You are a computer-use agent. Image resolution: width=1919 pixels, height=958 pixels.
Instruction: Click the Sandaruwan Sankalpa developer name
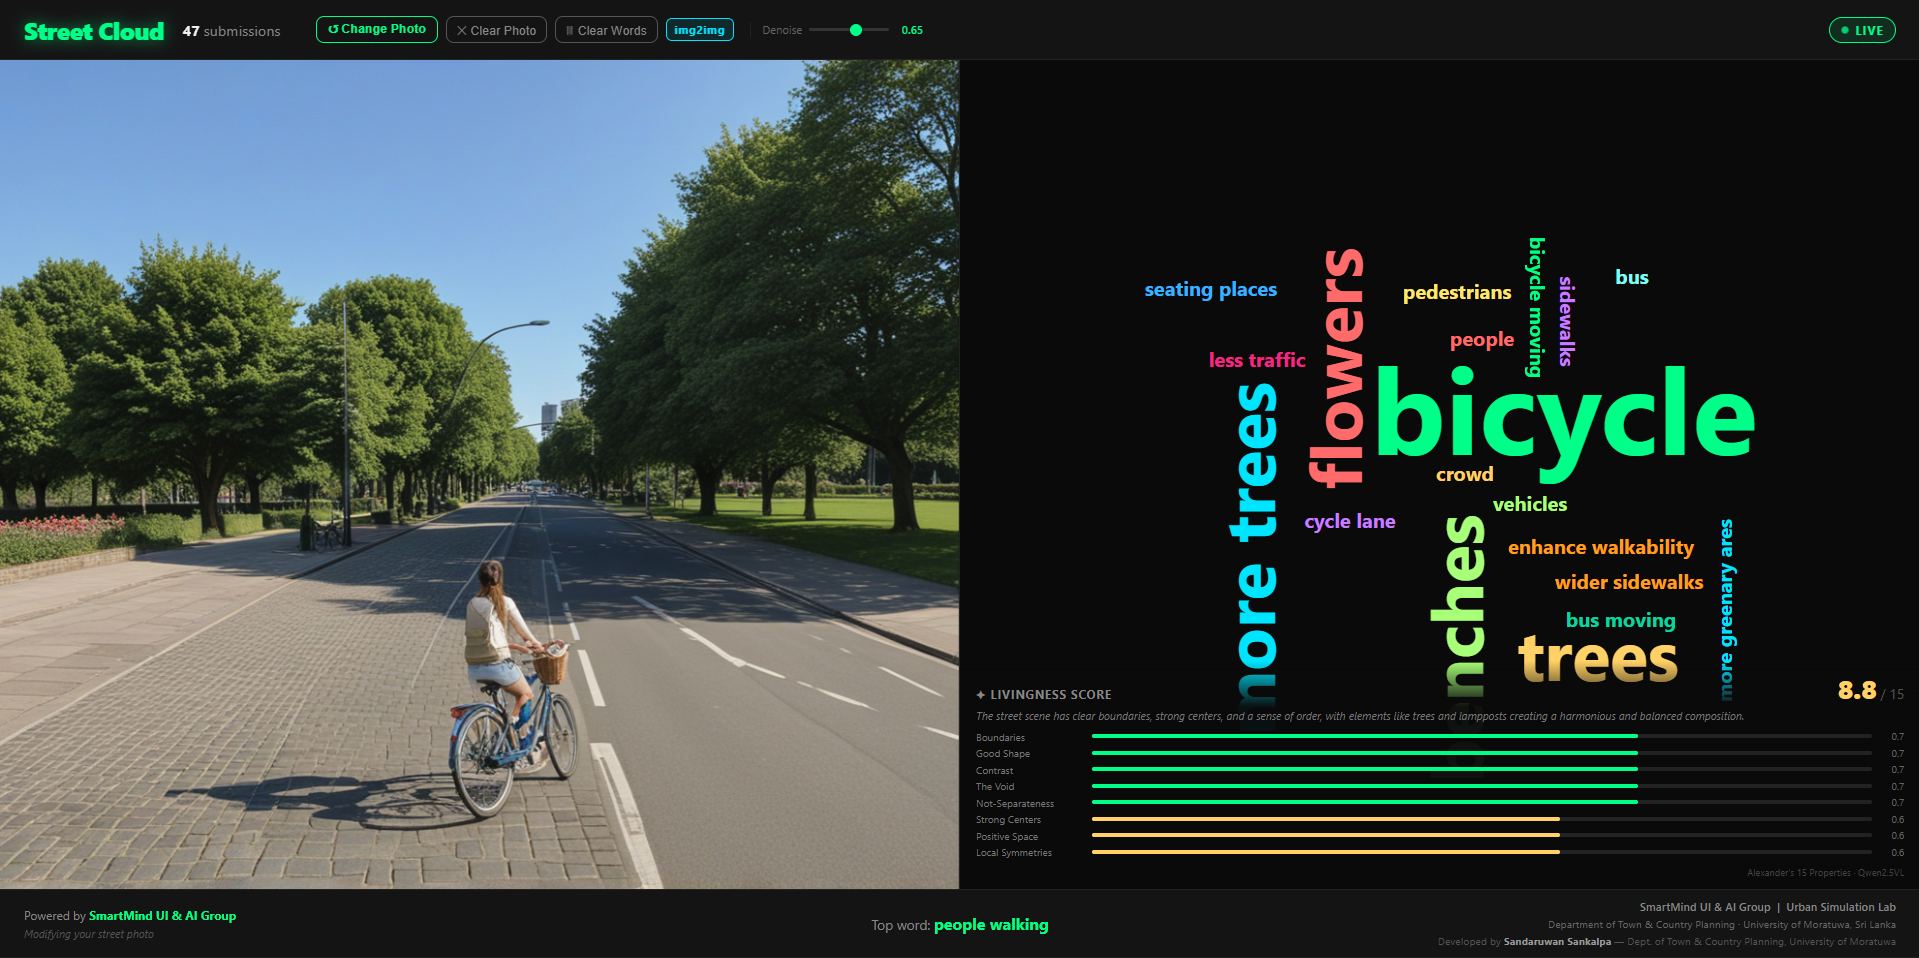coord(1557,942)
